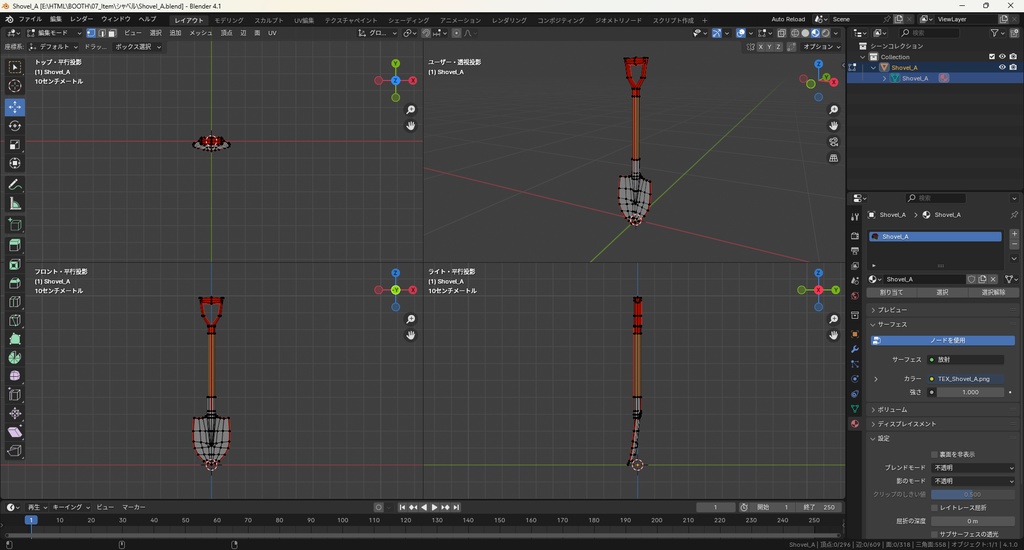Click the camera view icon in the perspective viewport

point(834,142)
